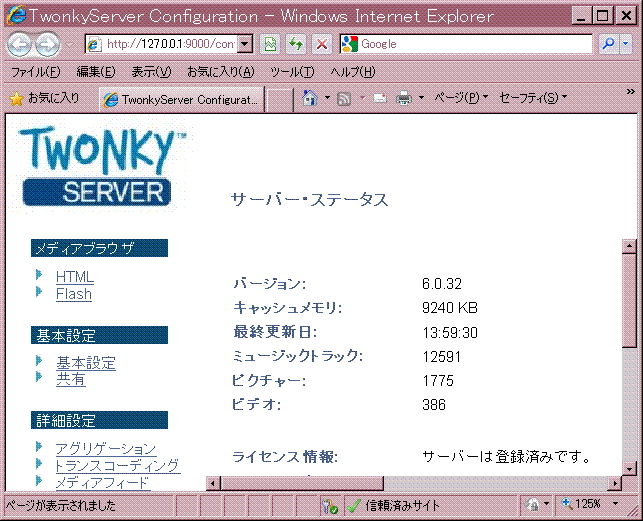Click the browser Back arrow button
Screen dimensions: 643x521
point(20,44)
